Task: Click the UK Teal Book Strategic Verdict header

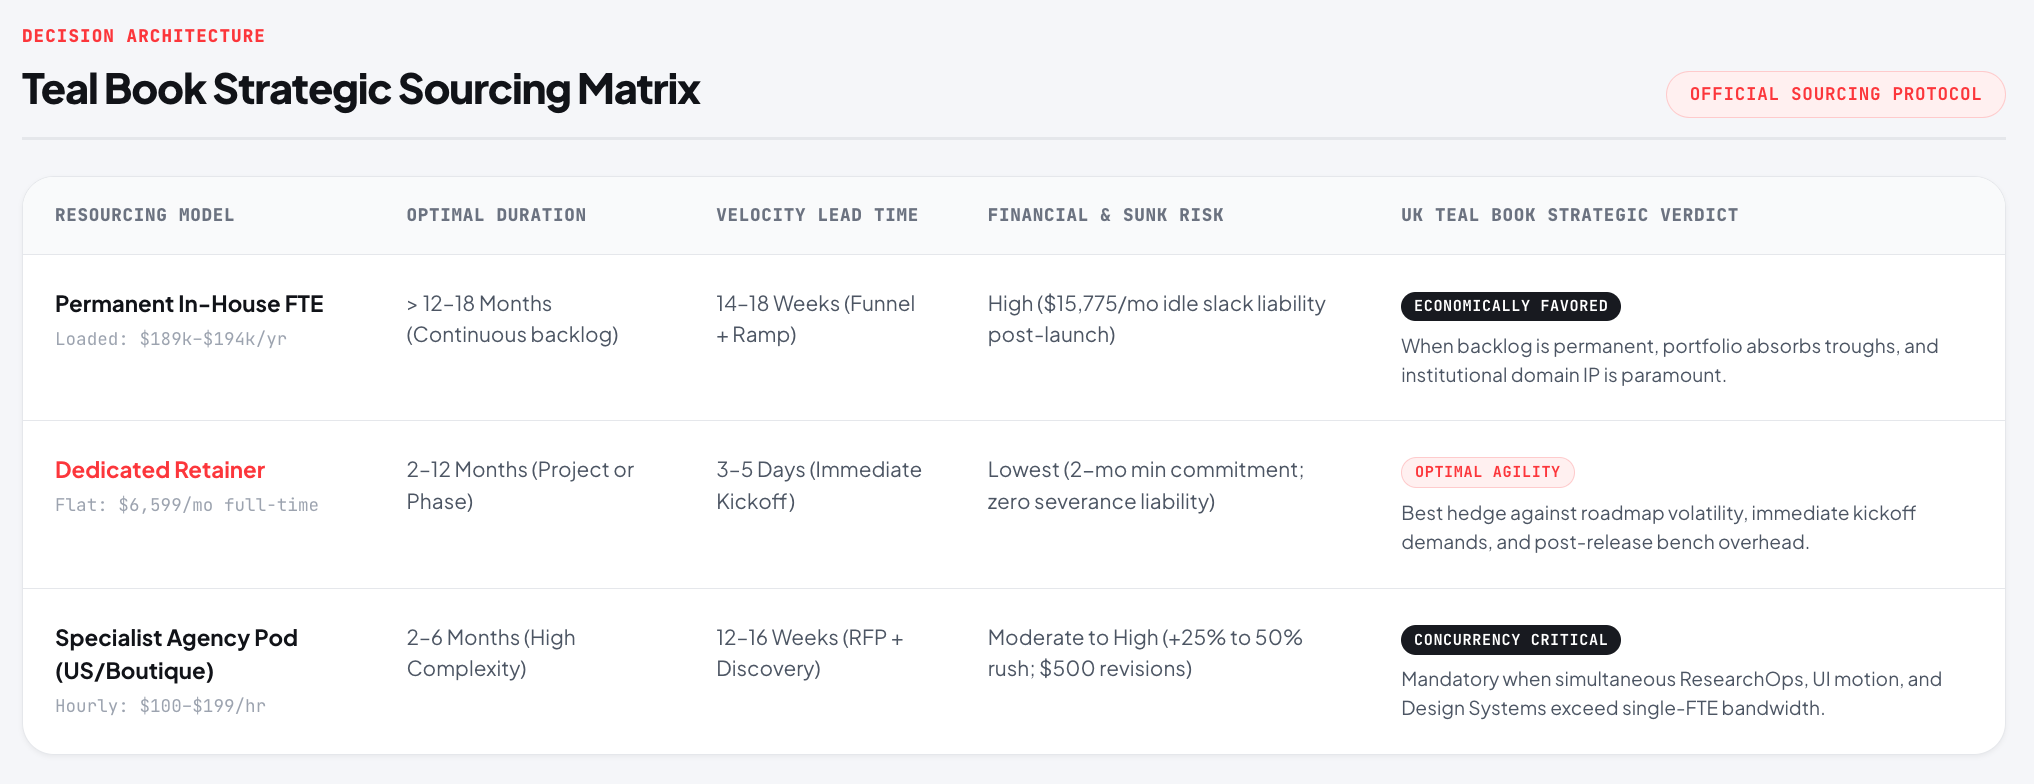Action: [1569, 215]
